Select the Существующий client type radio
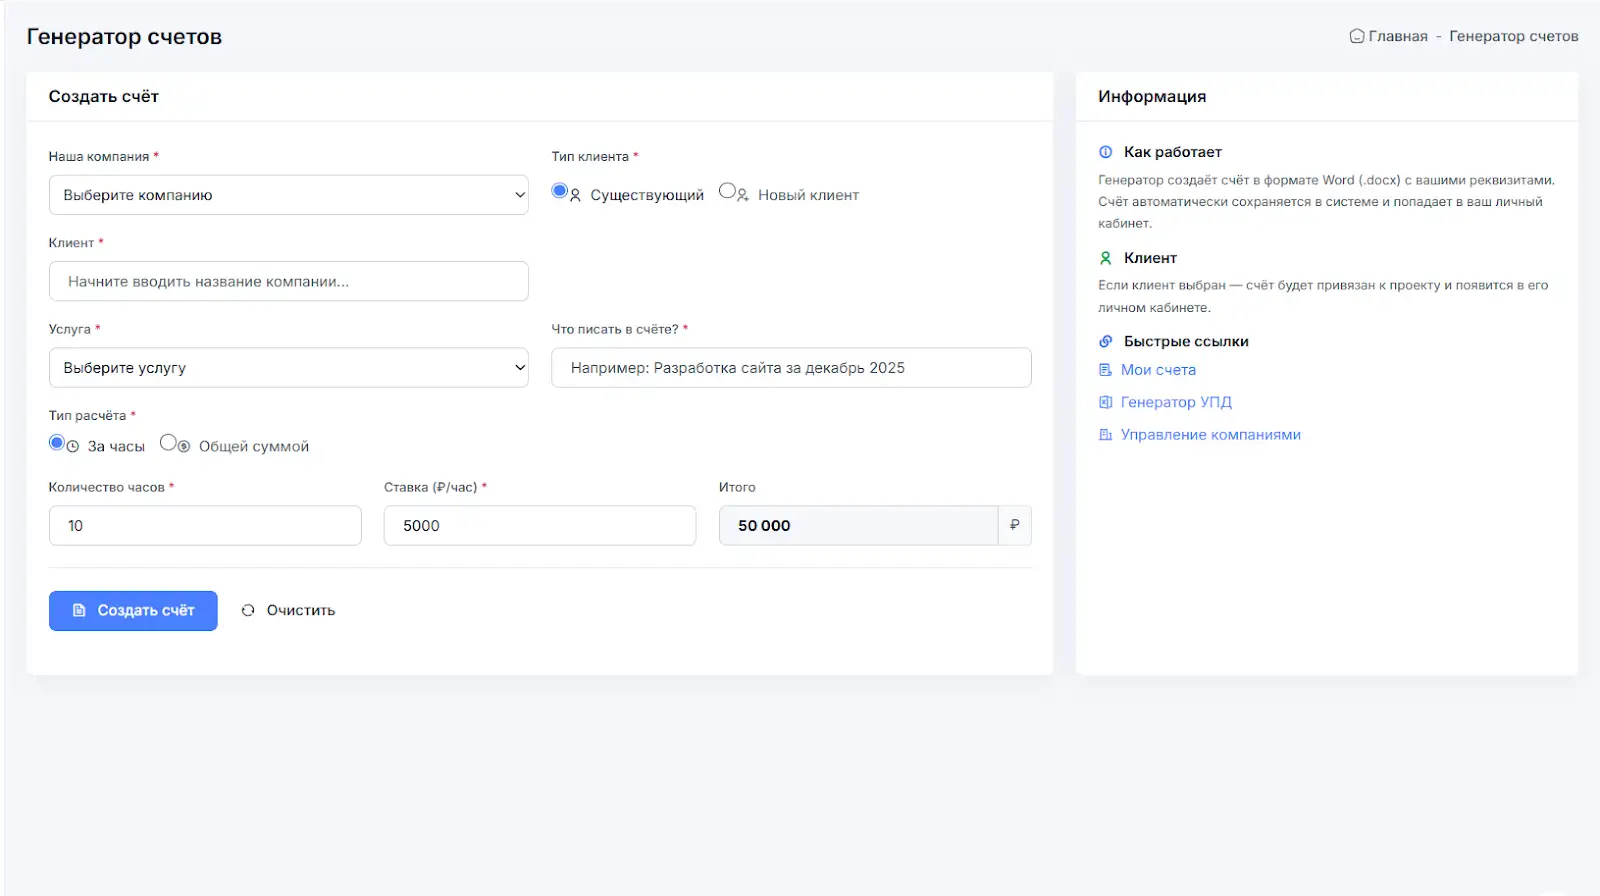This screenshot has height=896, width=1600. click(560, 191)
